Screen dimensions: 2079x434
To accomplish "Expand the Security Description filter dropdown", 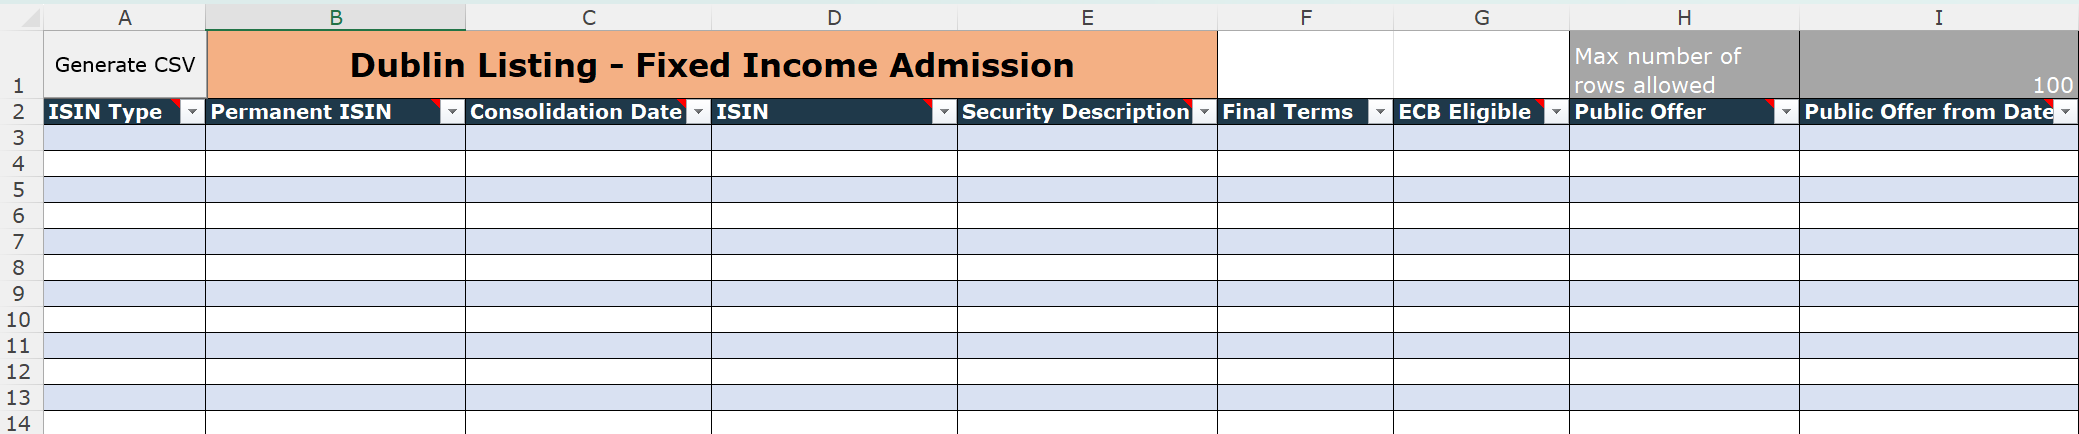I will click(x=1204, y=112).
